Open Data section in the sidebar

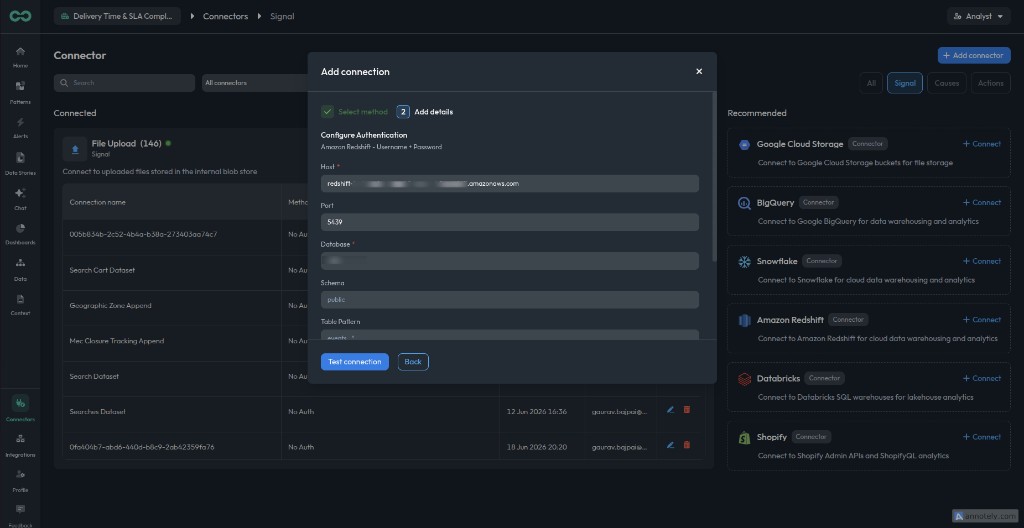(x=20, y=269)
